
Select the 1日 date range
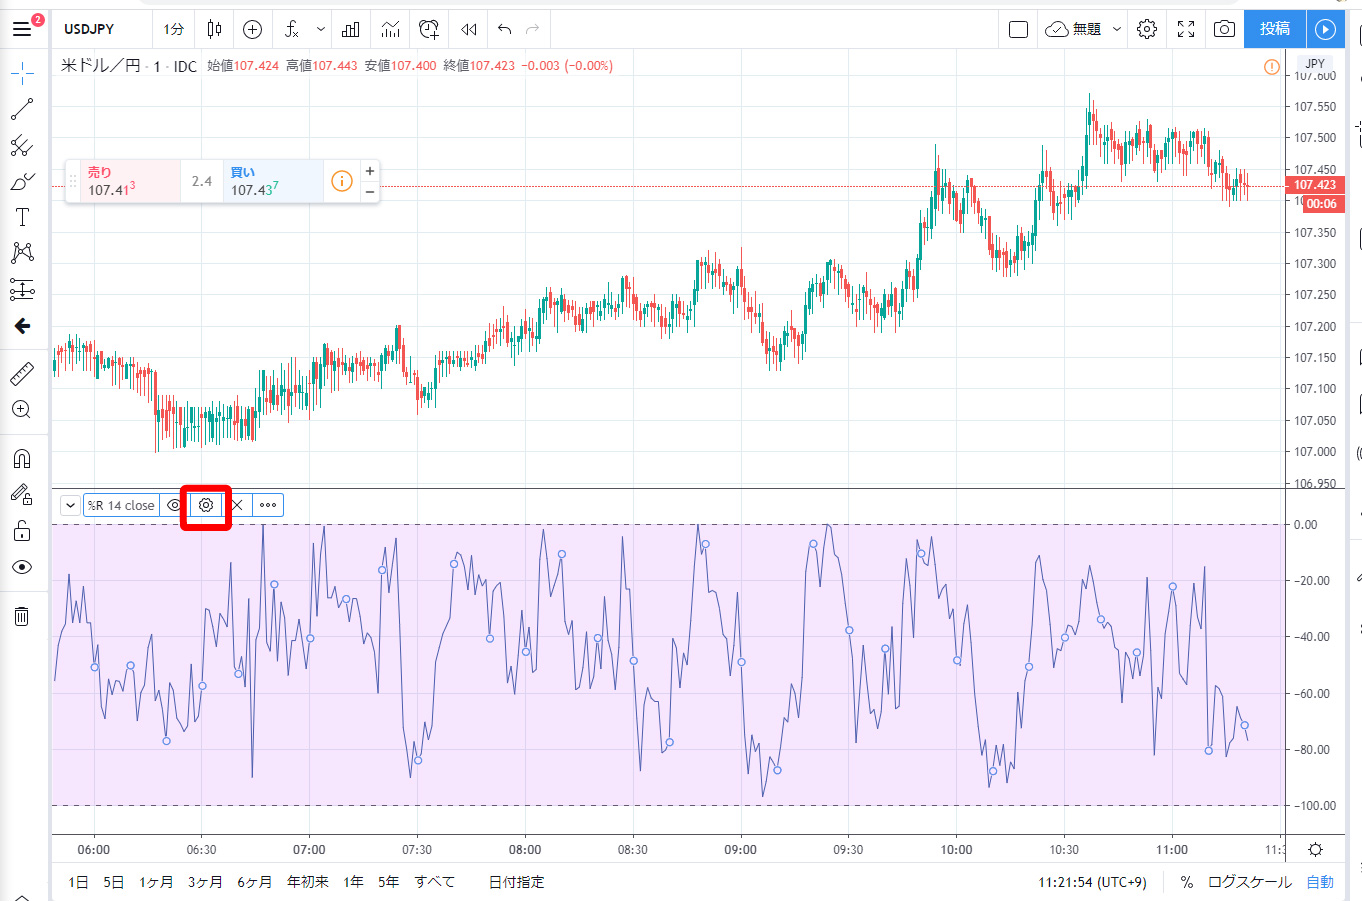78,882
